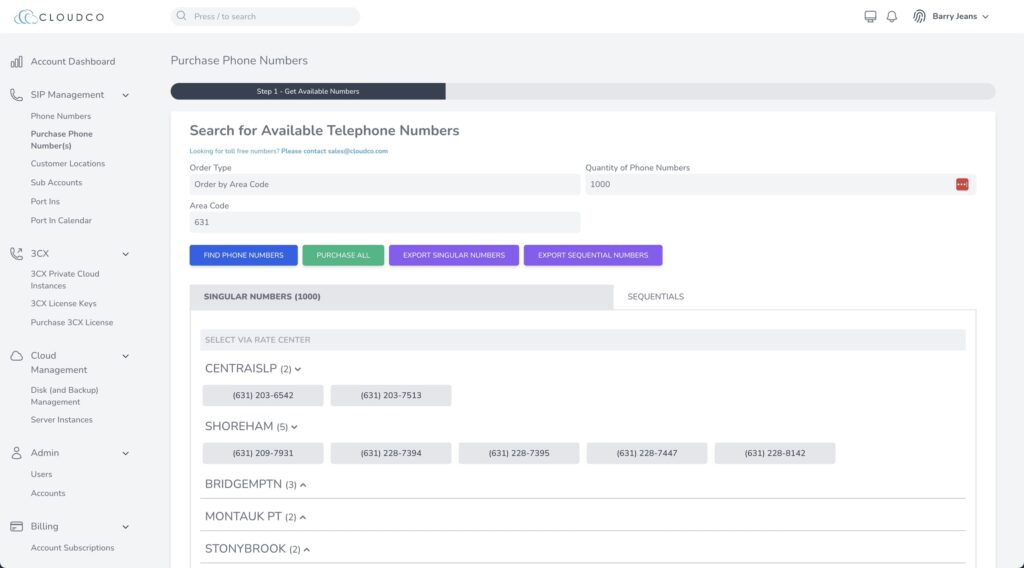Click the monitor icon in top bar

coord(870,17)
